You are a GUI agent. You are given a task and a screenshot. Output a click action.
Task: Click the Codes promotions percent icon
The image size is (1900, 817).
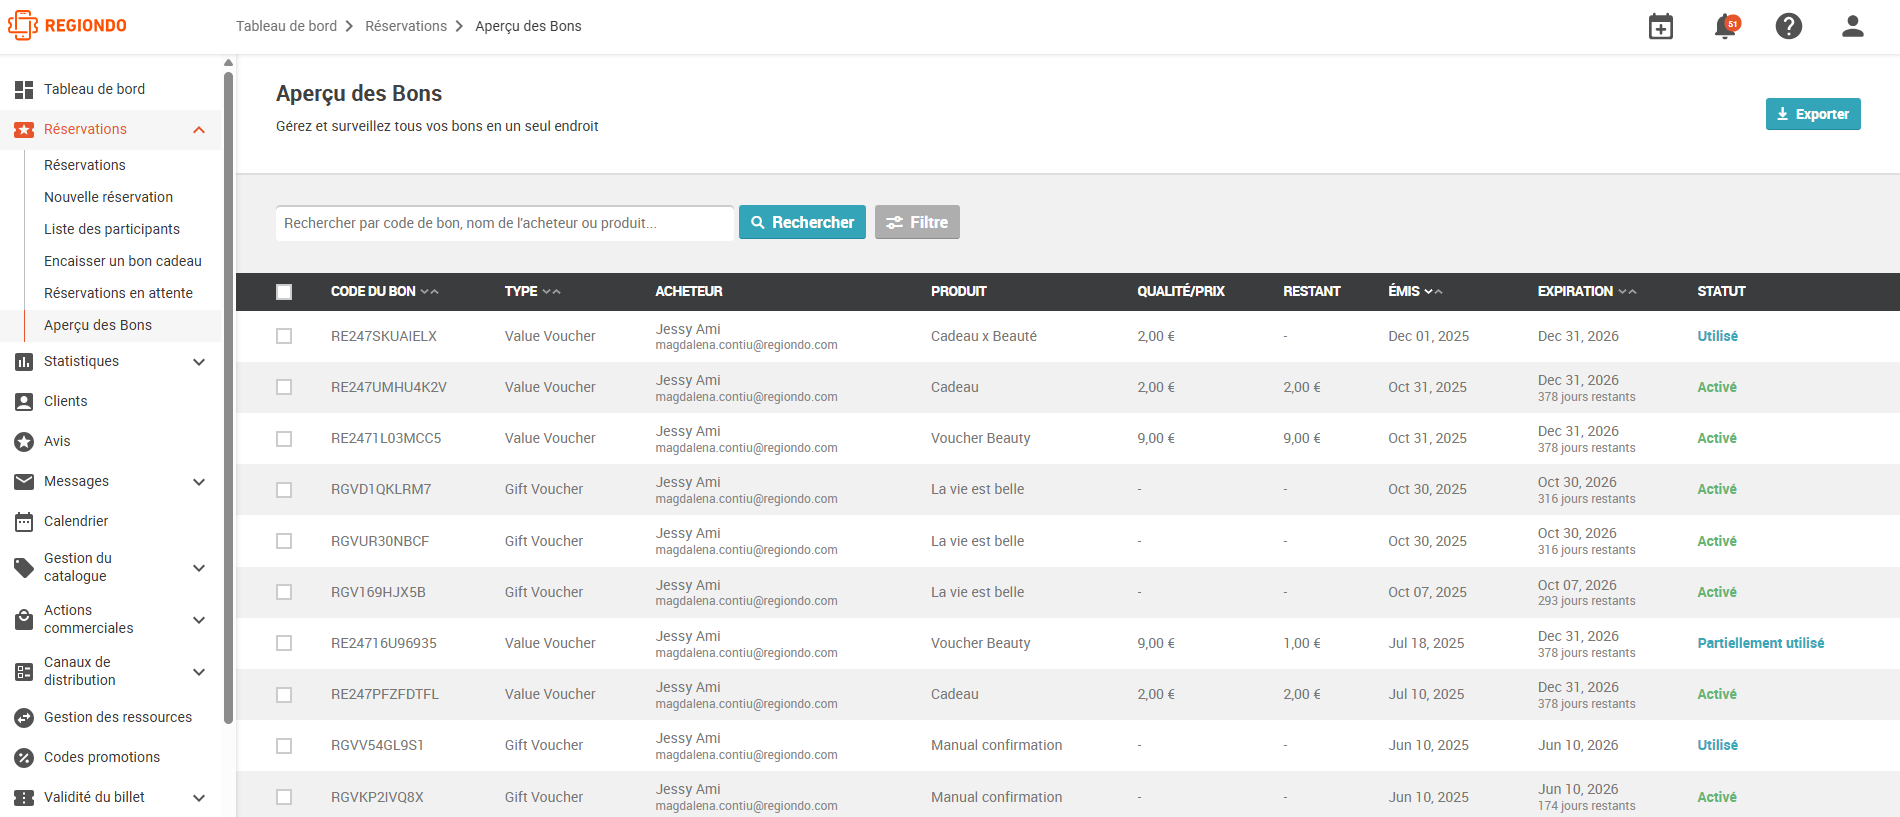24,758
